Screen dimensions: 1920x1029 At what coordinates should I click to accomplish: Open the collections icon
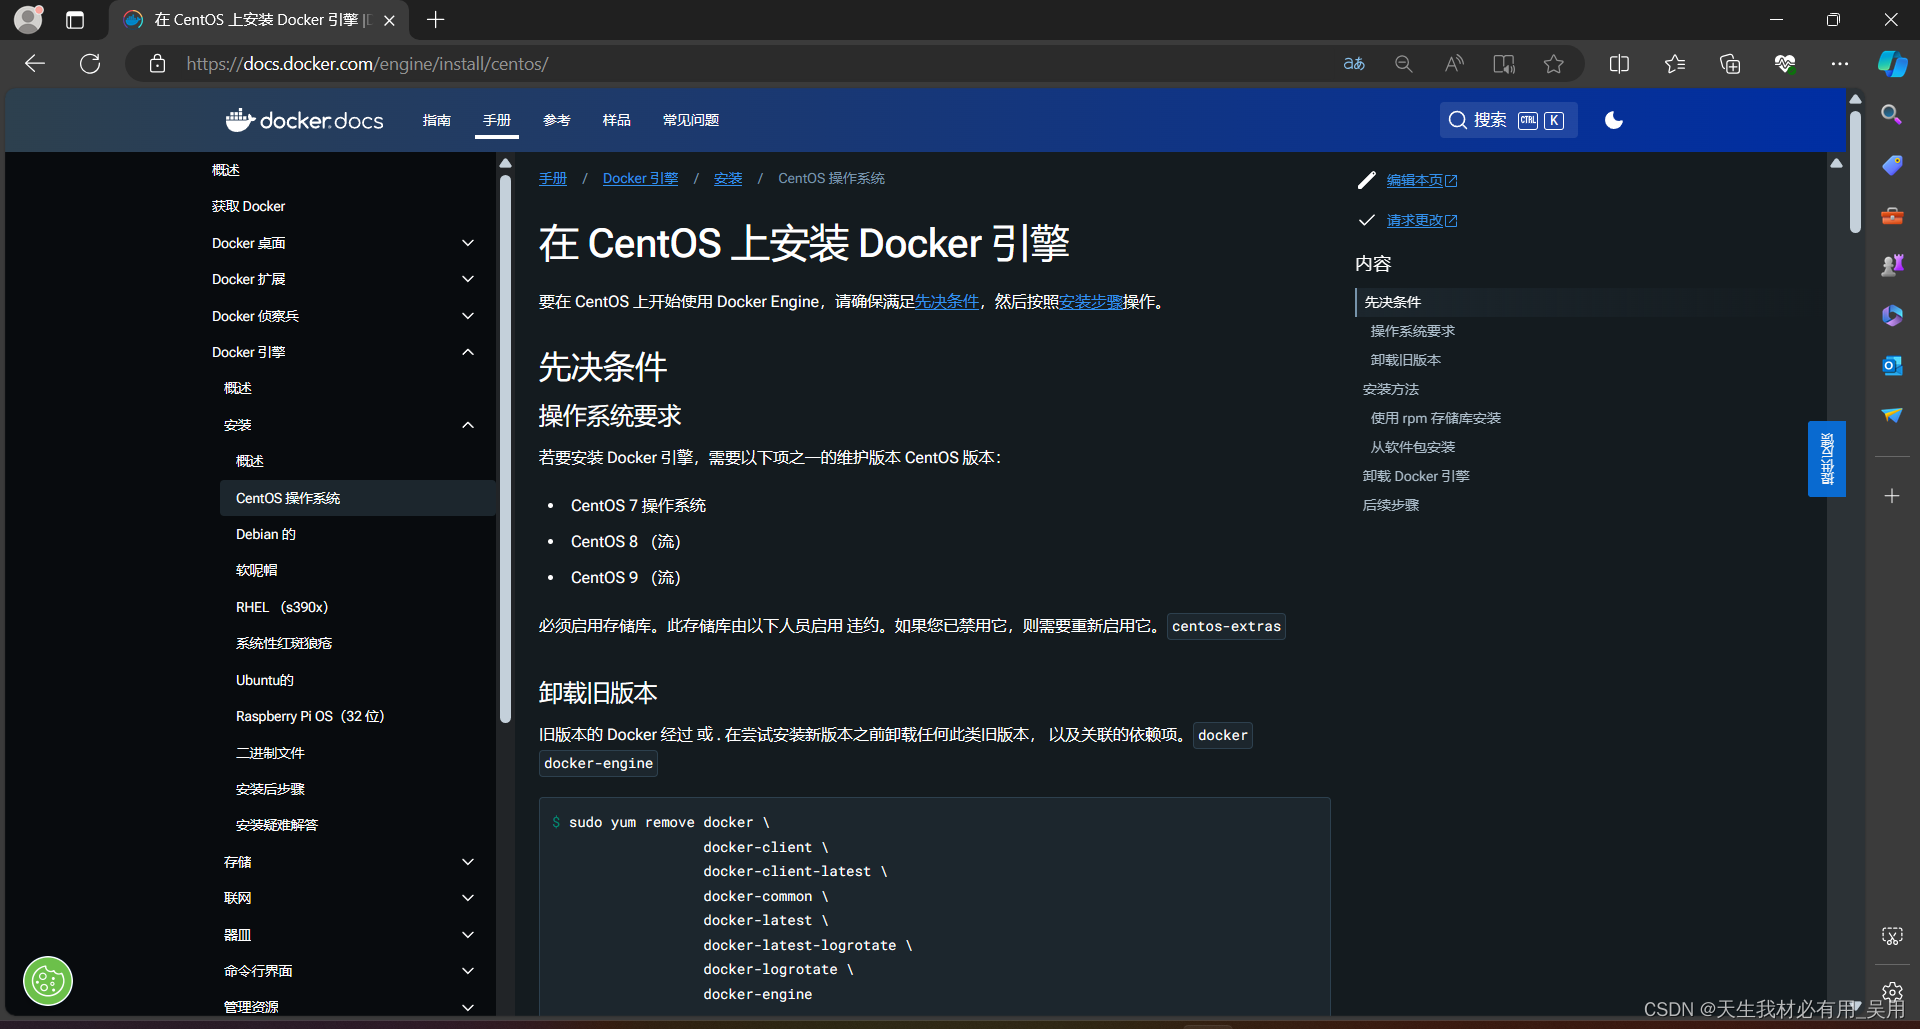click(1730, 64)
